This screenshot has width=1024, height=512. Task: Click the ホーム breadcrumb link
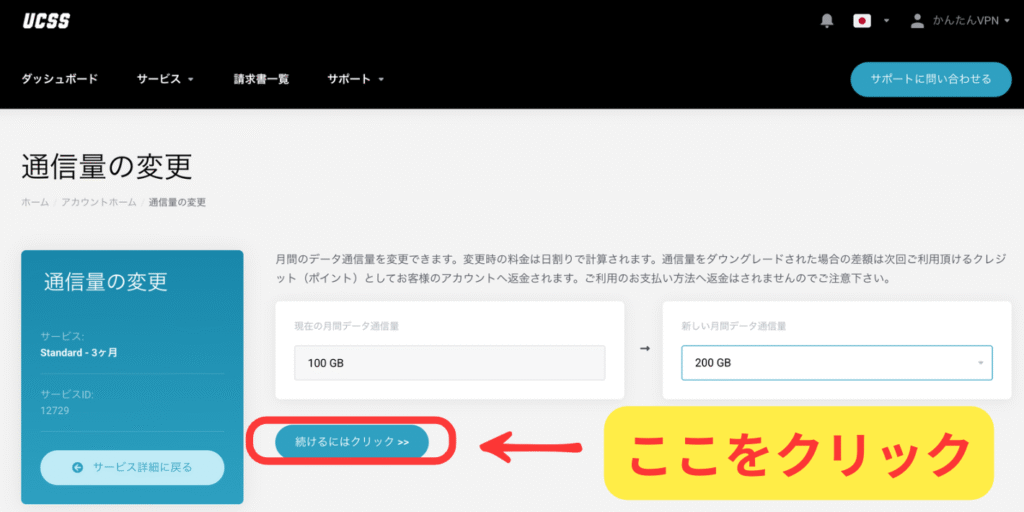[34, 202]
